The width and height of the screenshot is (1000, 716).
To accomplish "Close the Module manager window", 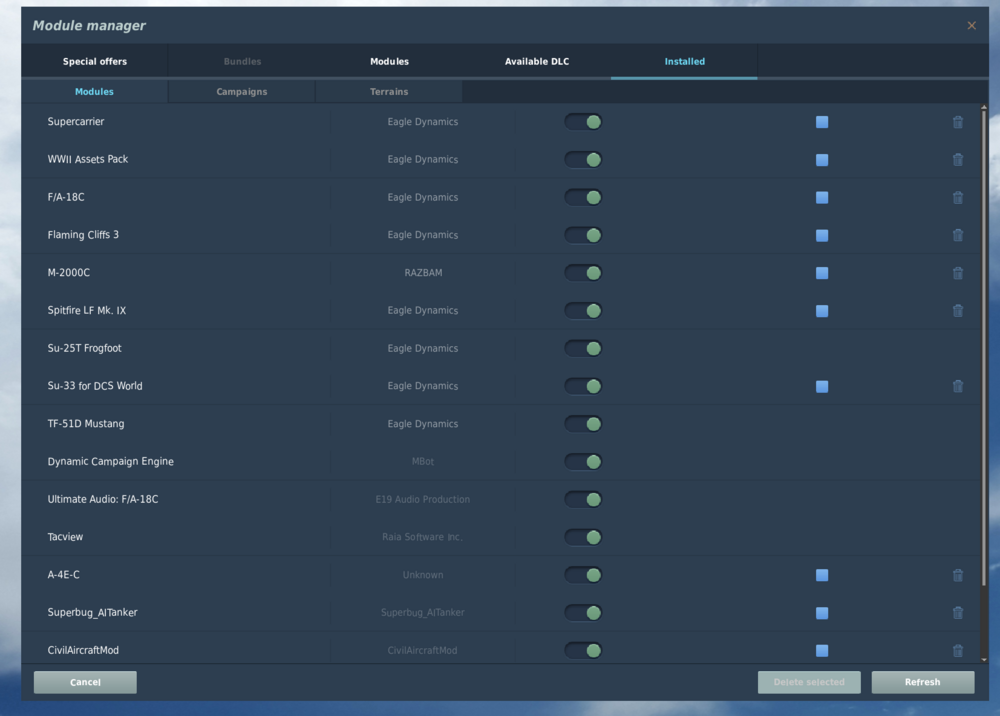I will point(971,26).
